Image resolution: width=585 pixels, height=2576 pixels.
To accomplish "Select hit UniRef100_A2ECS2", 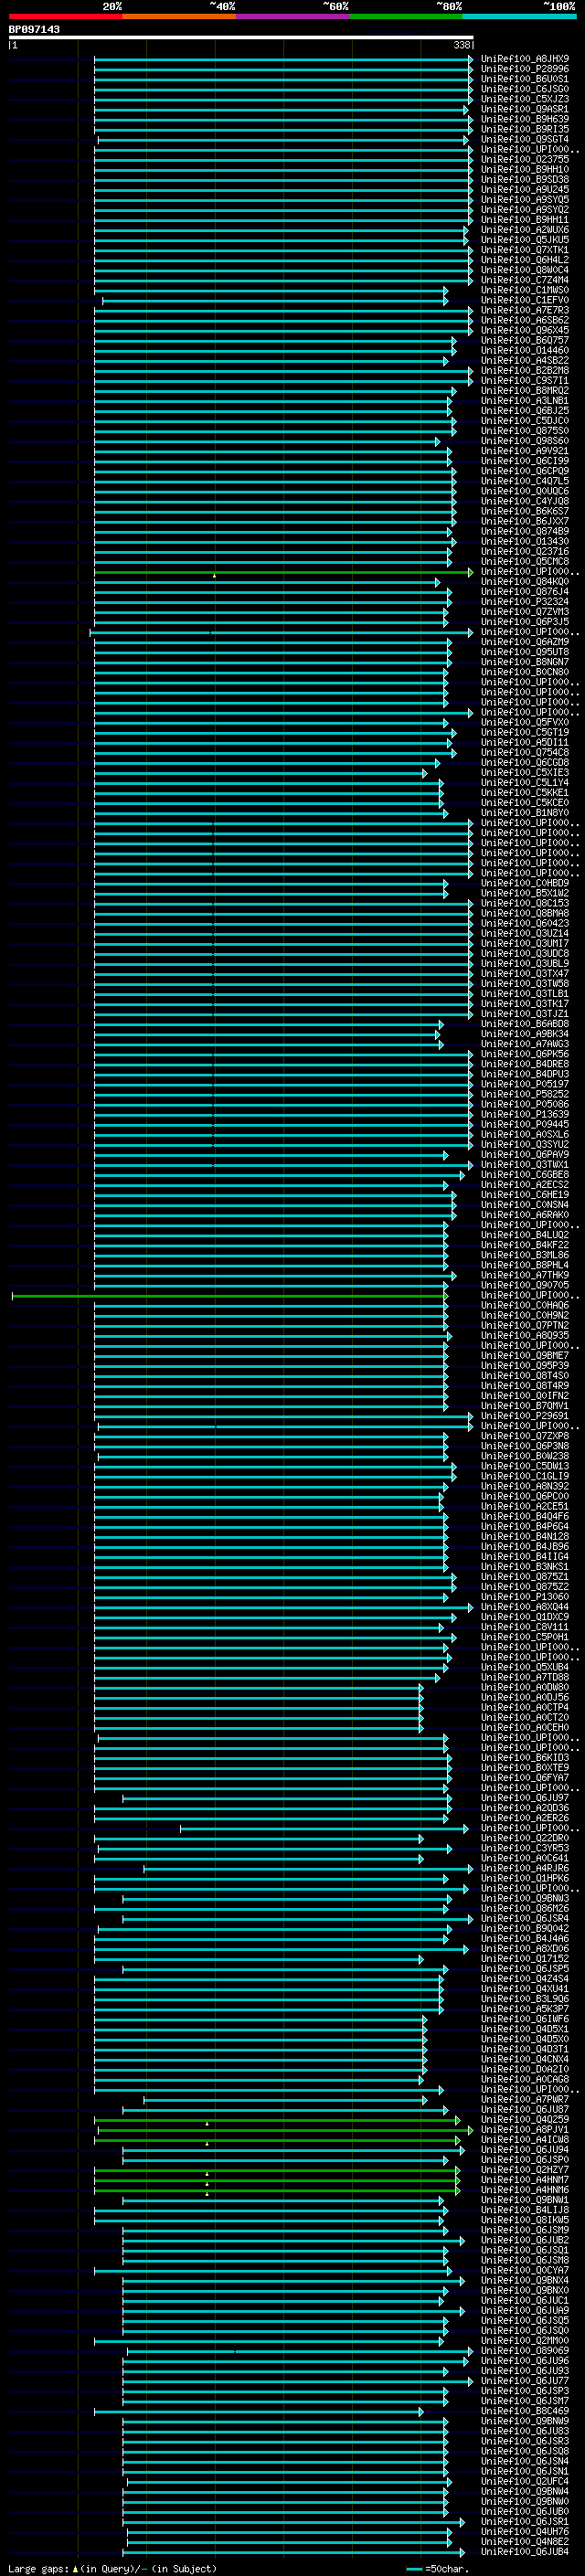I will pos(525,1185).
